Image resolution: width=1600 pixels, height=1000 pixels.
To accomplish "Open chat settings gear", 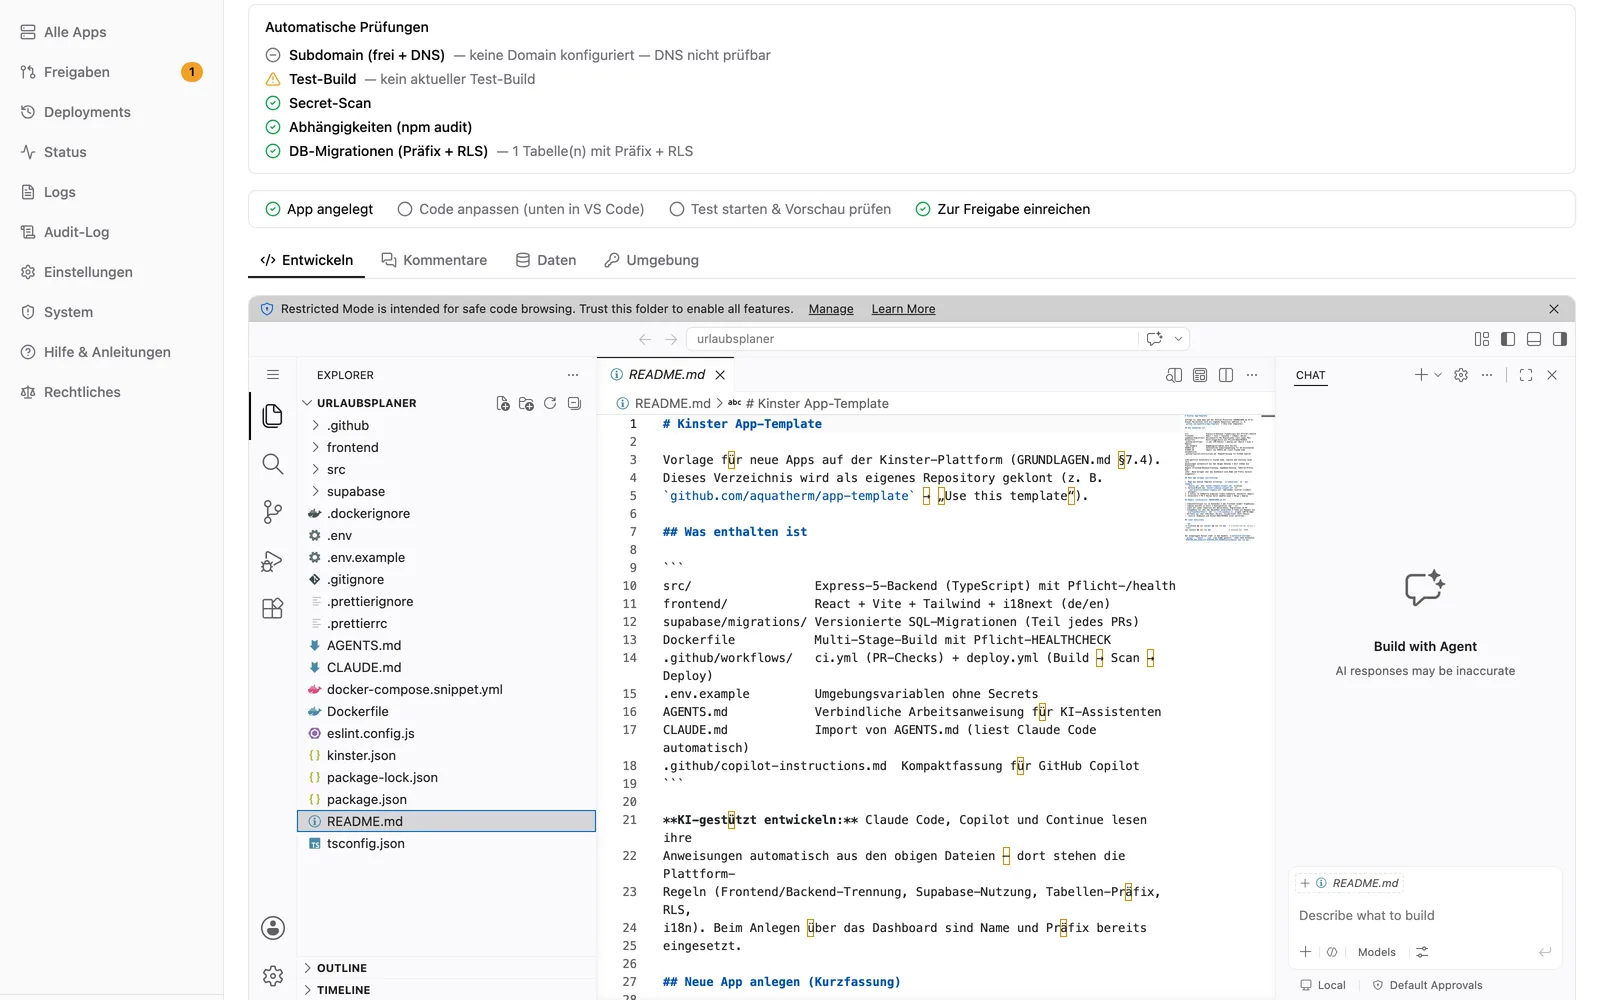I will coord(1461,375).
